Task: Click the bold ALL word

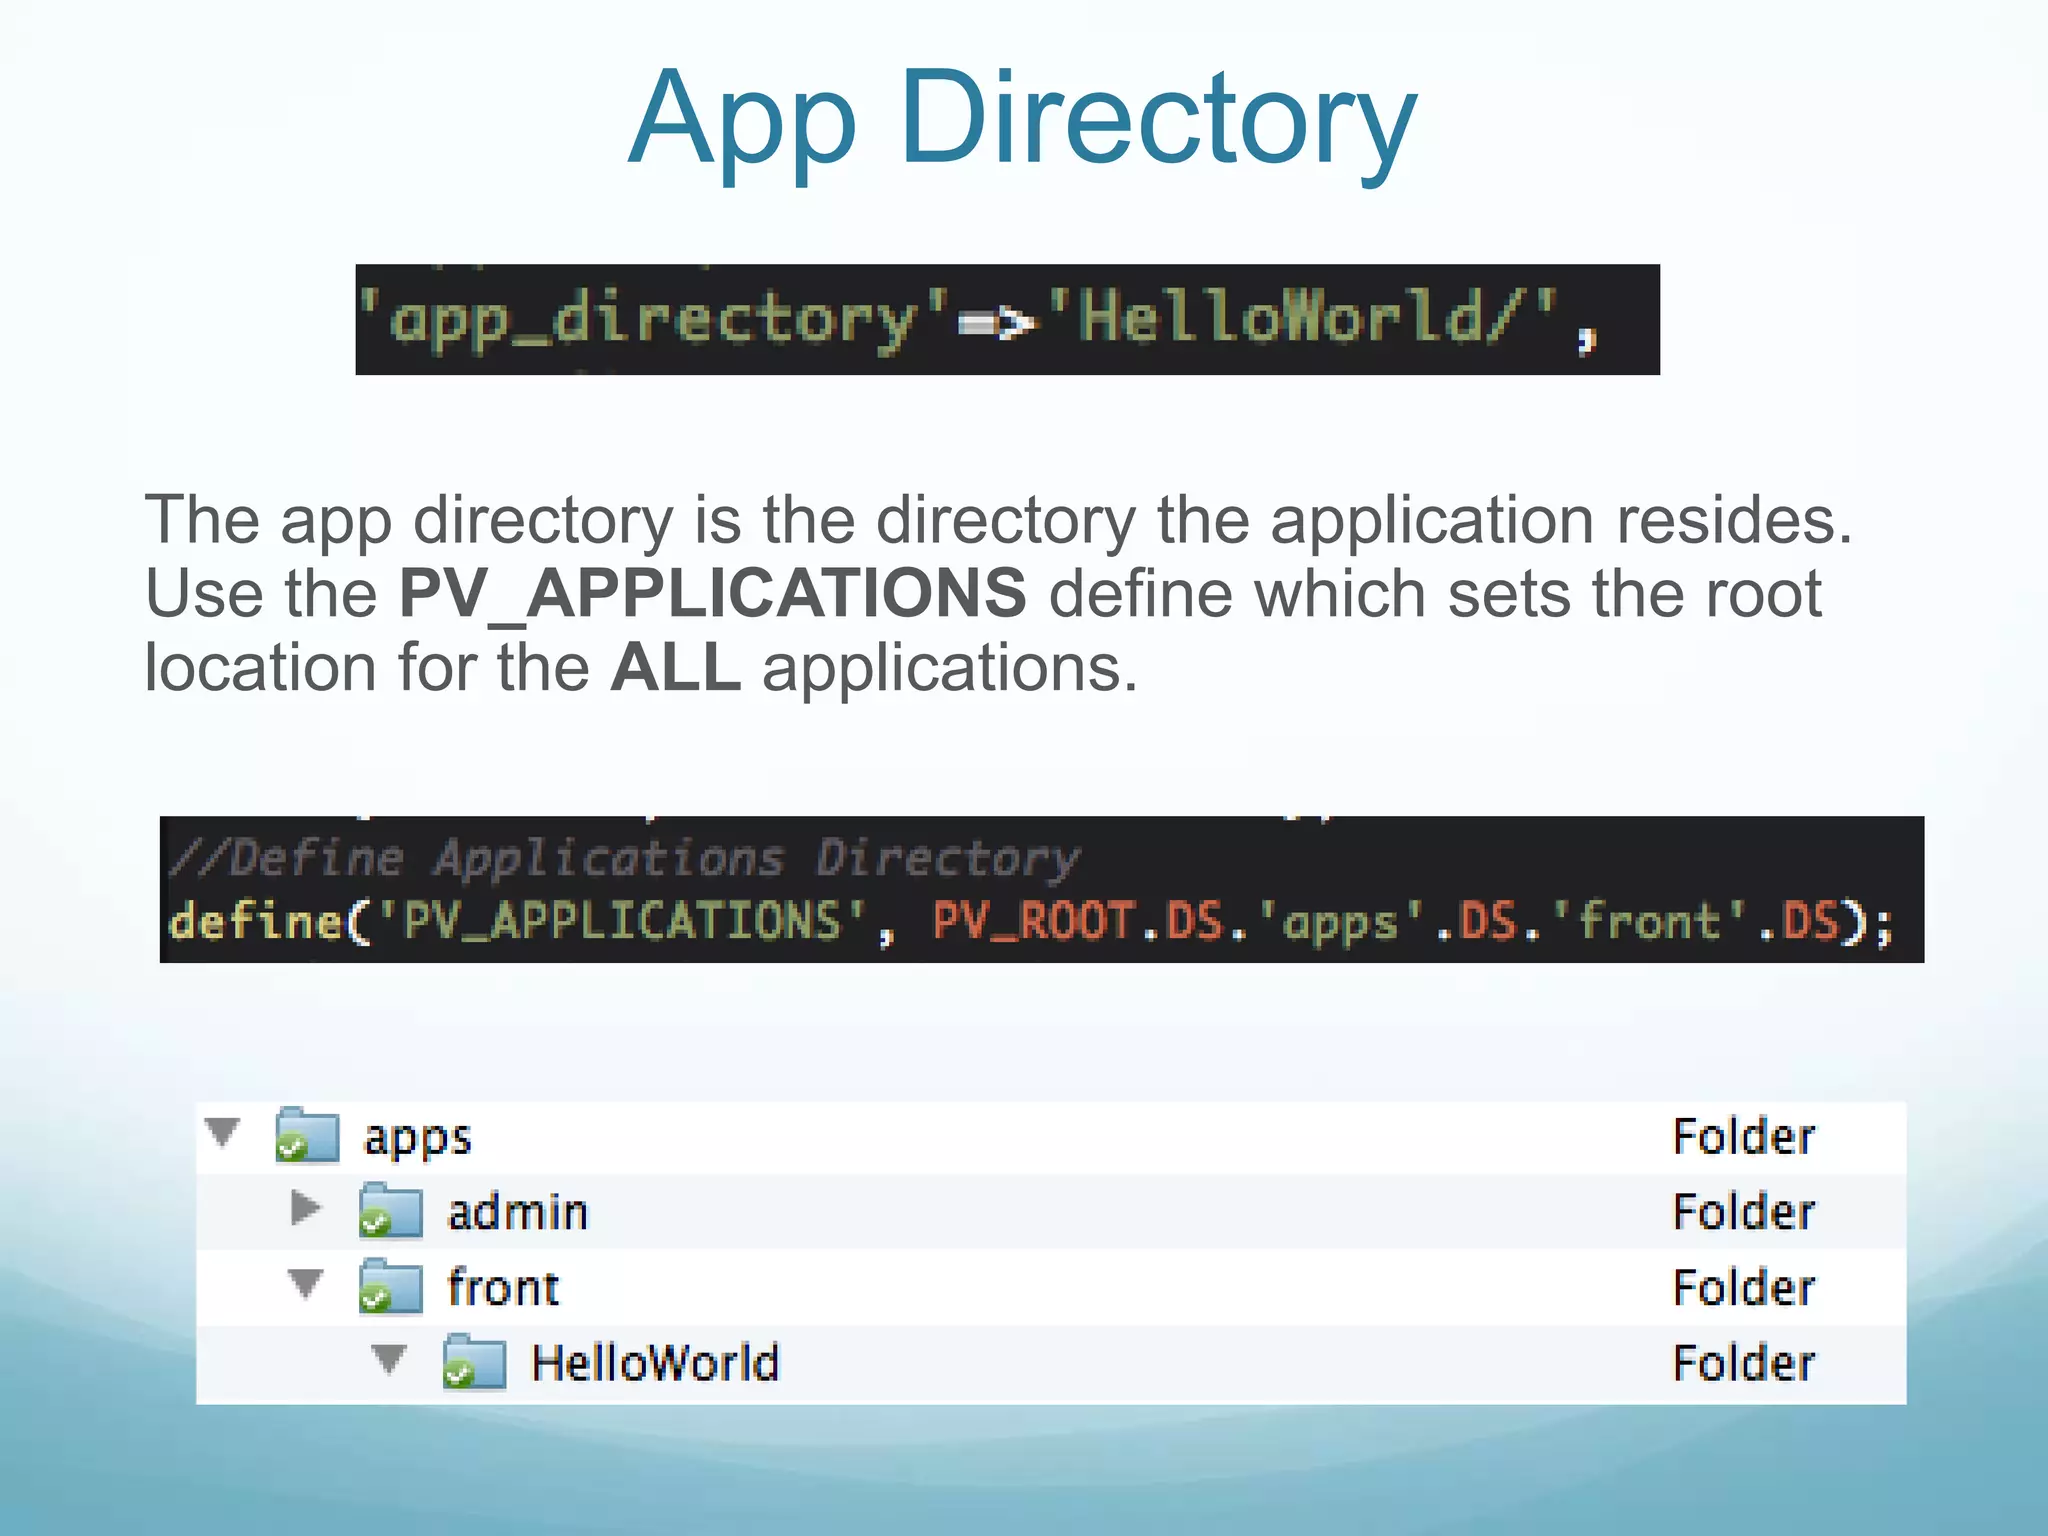Action: pos(676,668)
